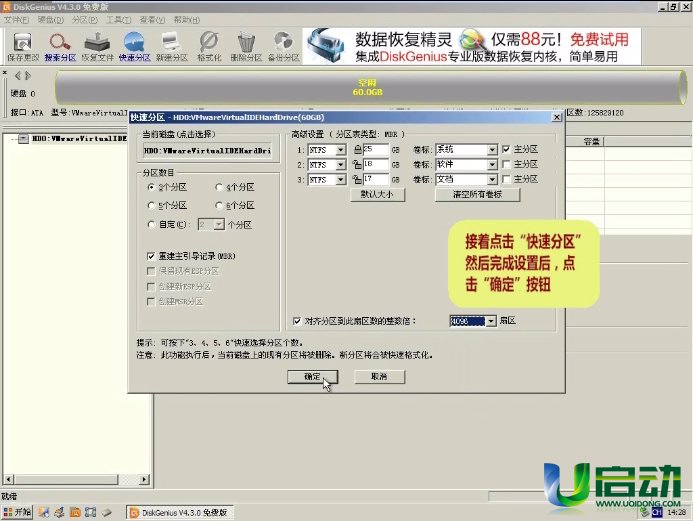Click the 新建分区 (New Partition) icon

(x=171, y=46)
